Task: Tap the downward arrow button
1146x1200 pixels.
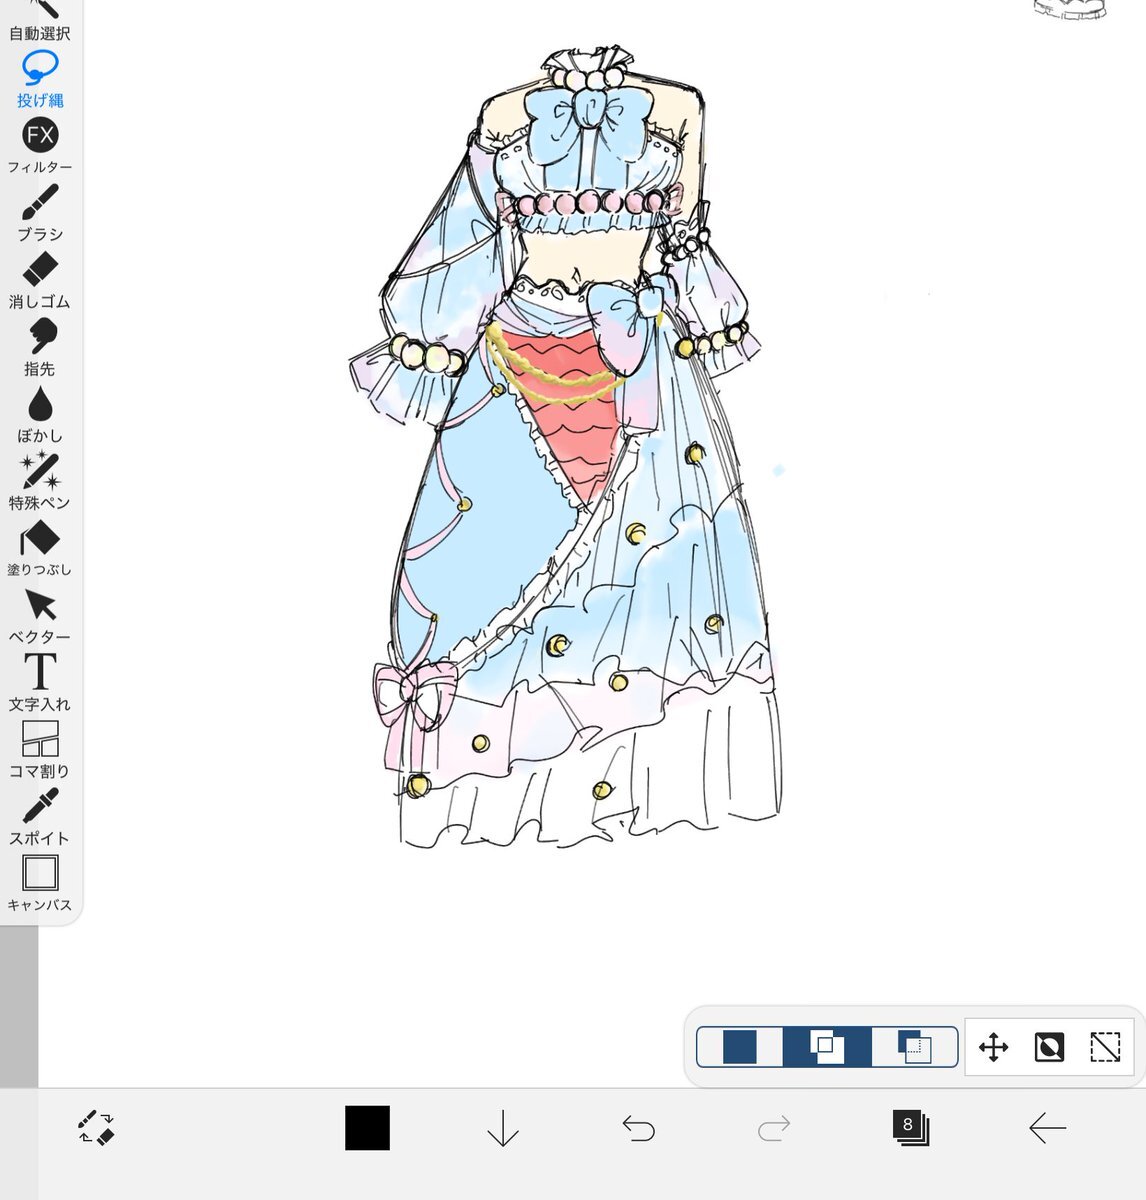Action: coord(502,1129)
